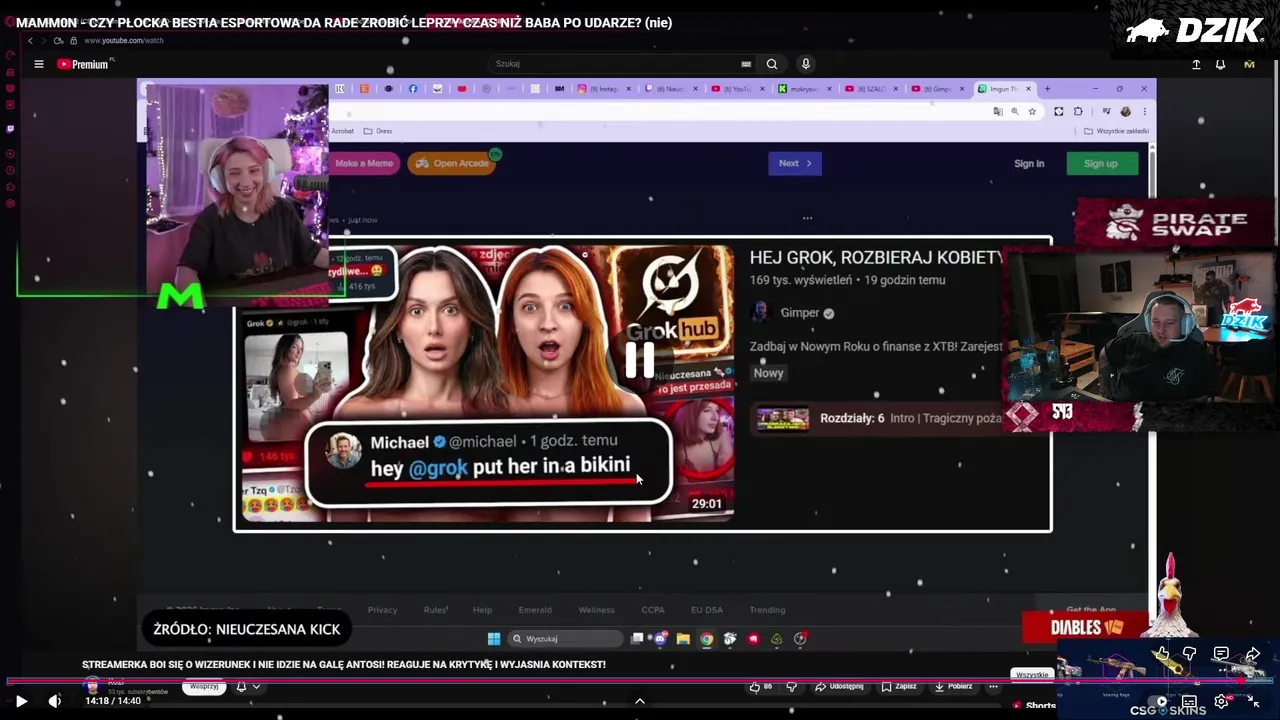Open the Gimper channel name link
This screenshot has height=720, width=1280.
(799, 313)
